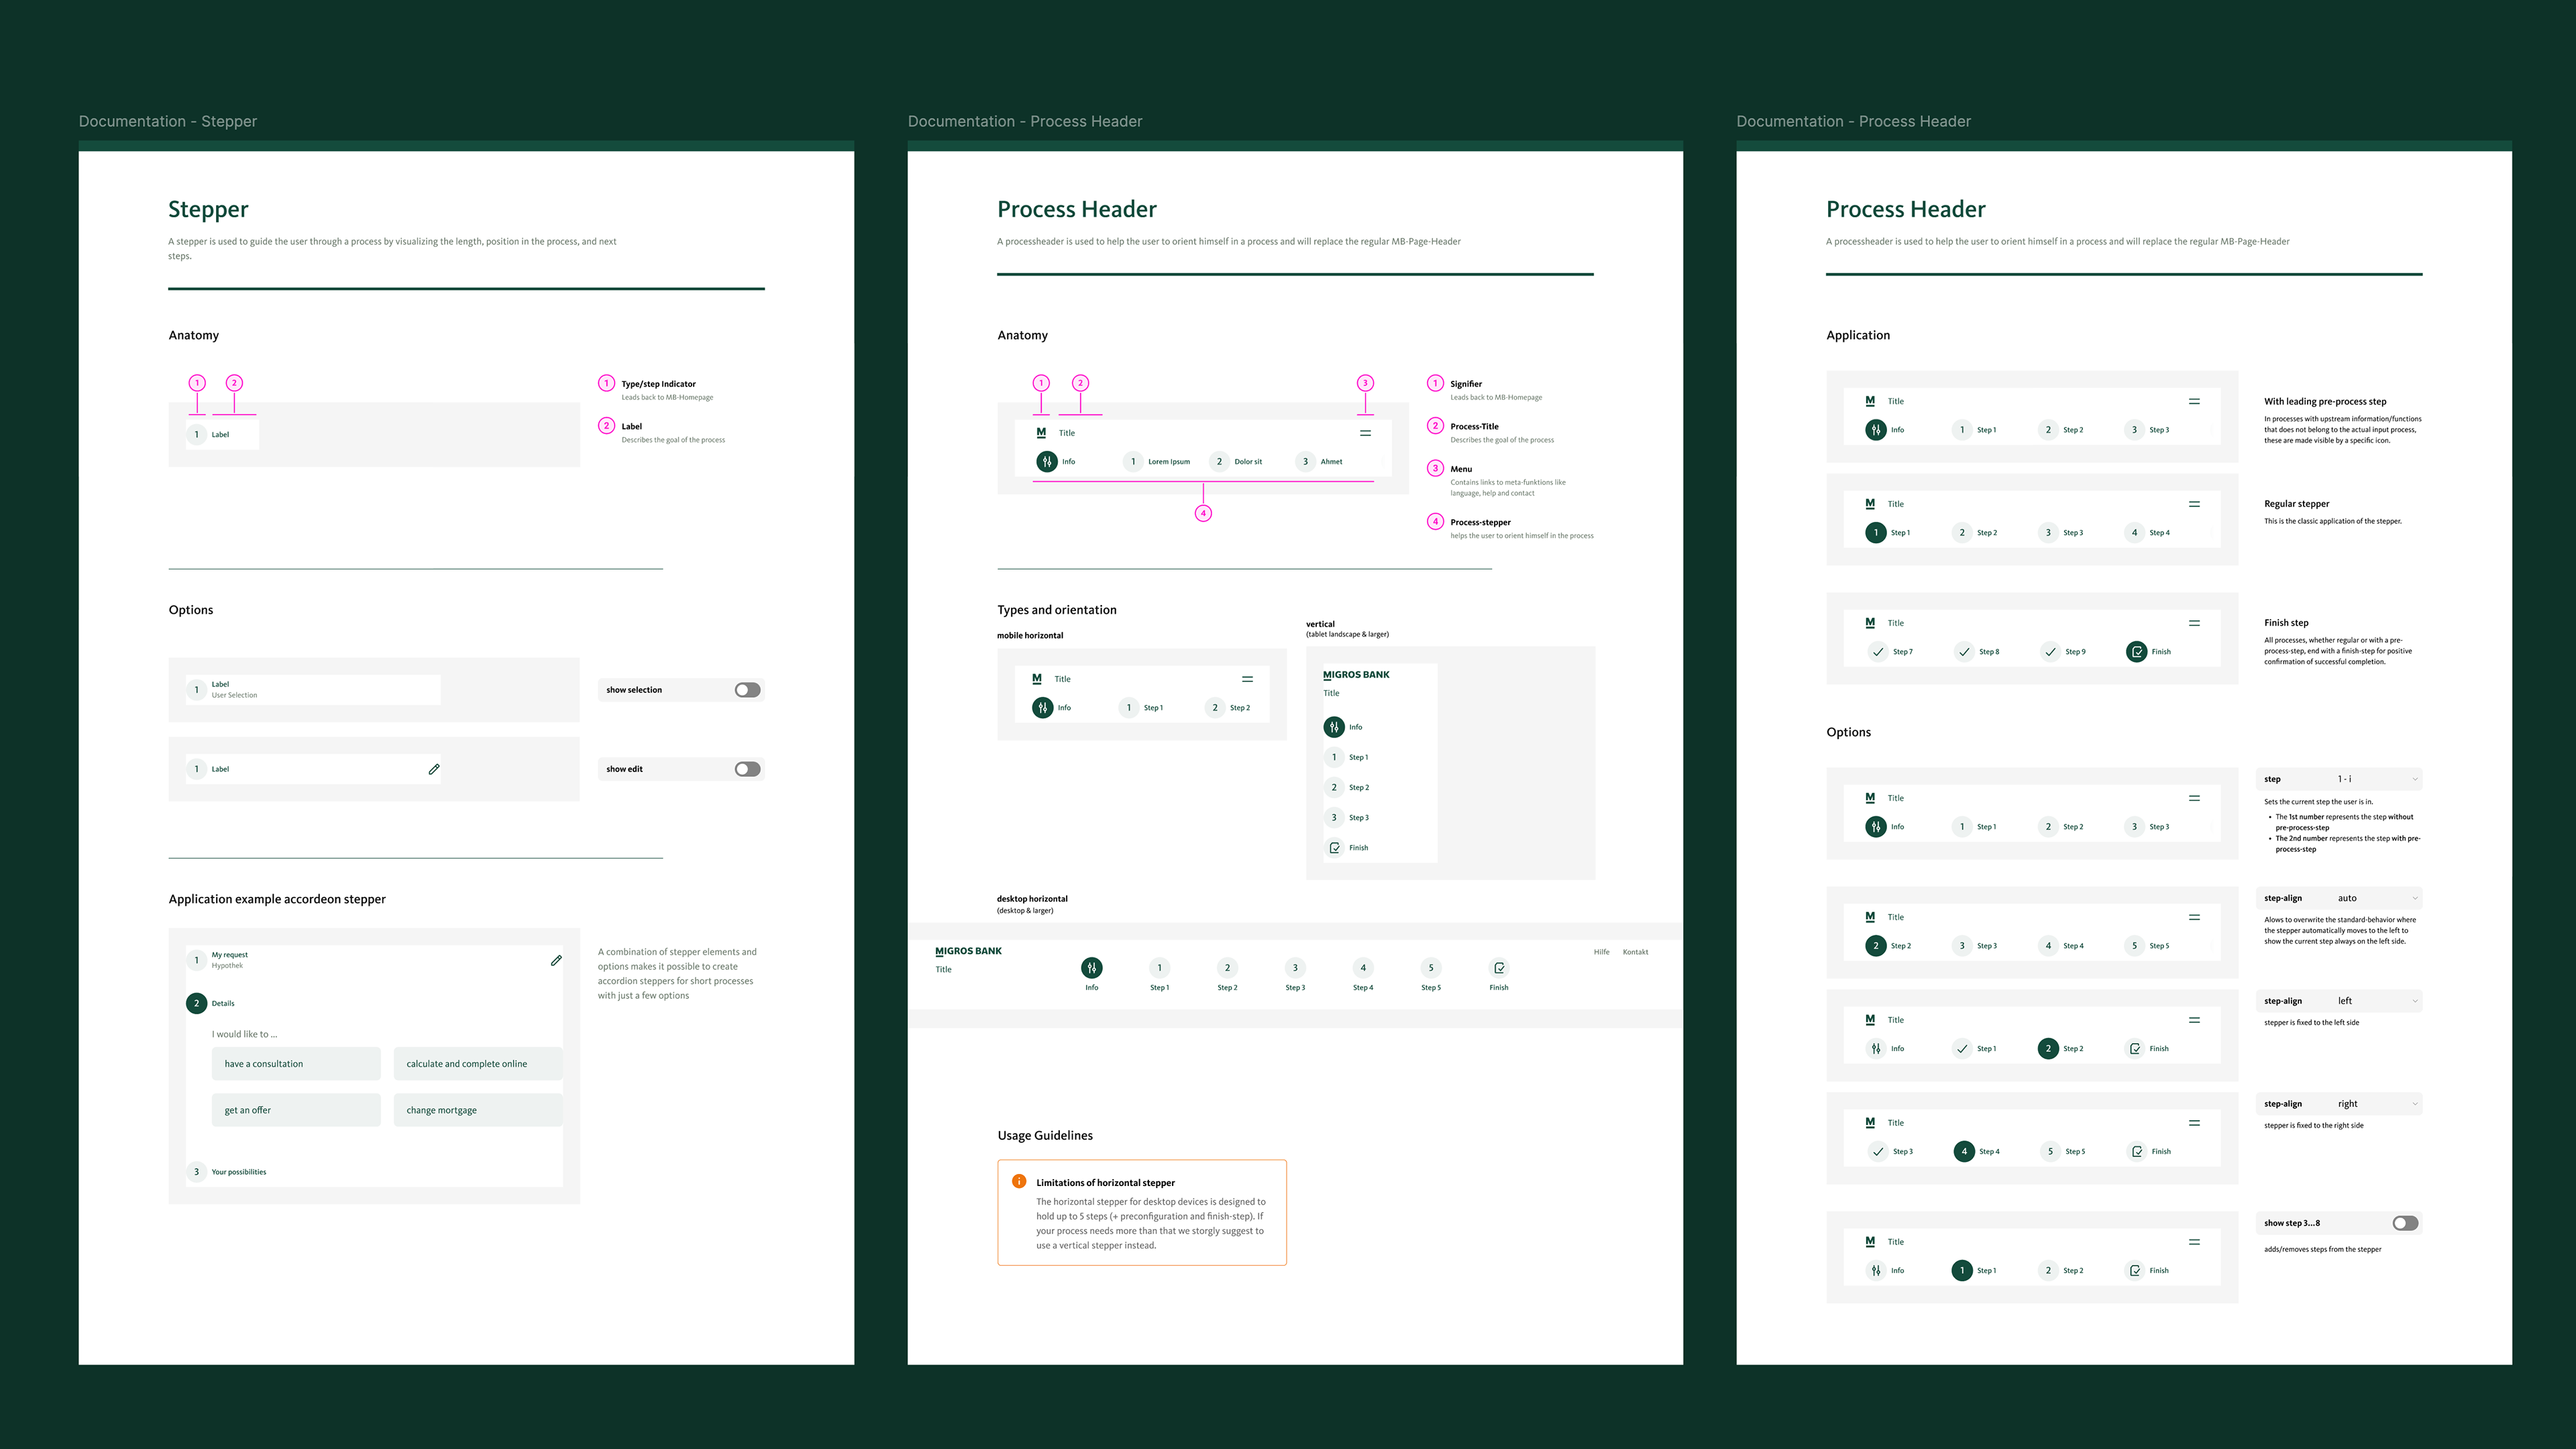The height and width of the screenshot is (1449, 2576).
Task: Select Step 3 in the desktop horizontal stepper
Action: pos(1295,968)
